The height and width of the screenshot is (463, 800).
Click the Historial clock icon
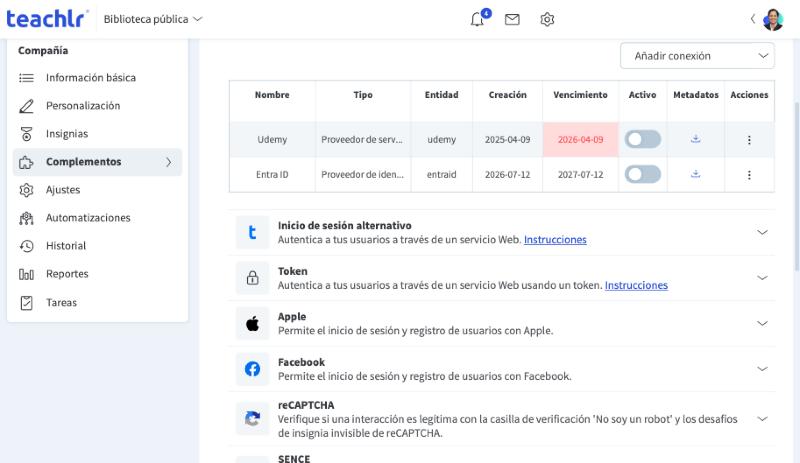pos(26,246)
